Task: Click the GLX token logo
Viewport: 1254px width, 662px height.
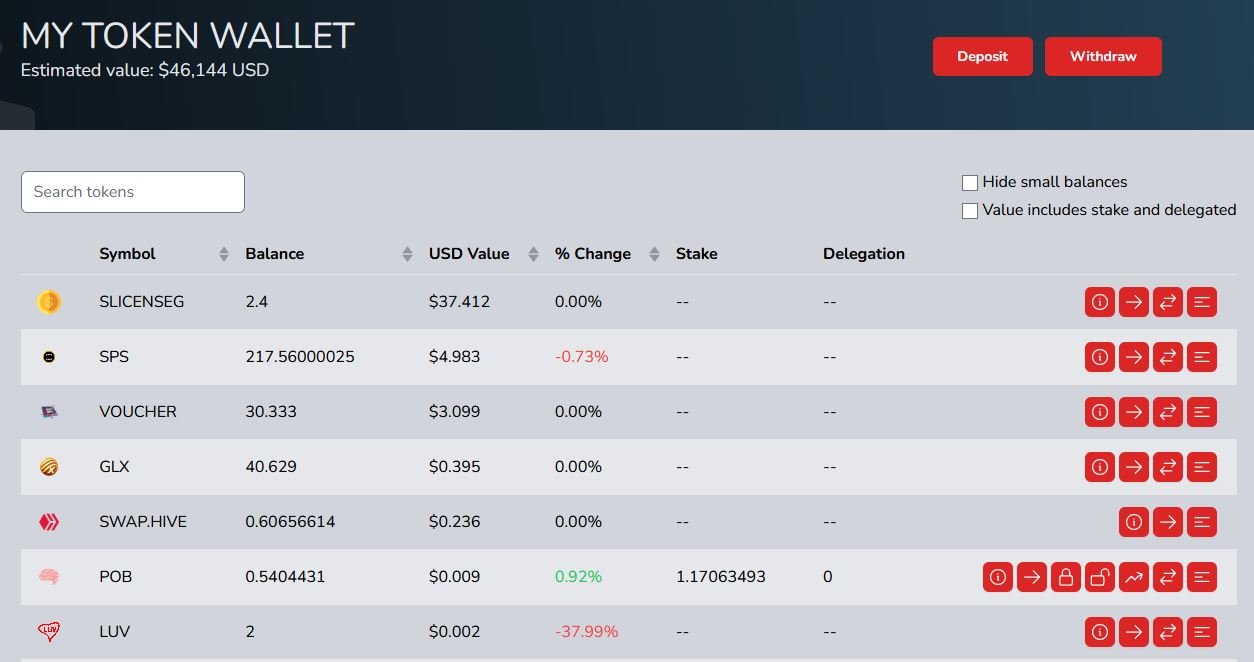Action: [x=49, y=467]
